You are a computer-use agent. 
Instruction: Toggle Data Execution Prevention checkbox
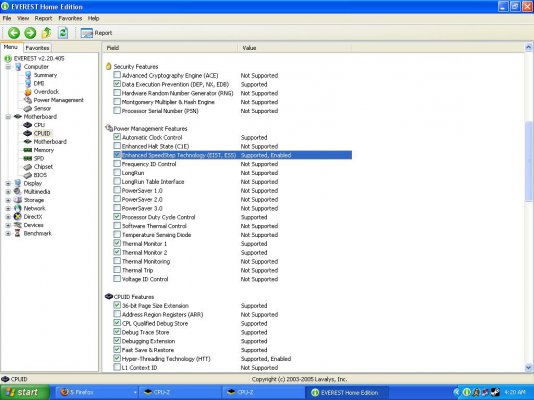pyautogui.click(x=117, y=84)
